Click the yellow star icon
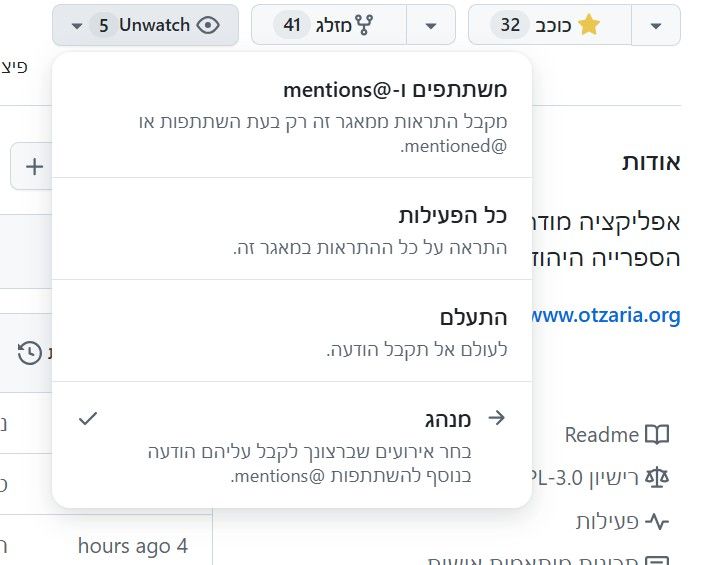This screenshot has width=715, height=565. click(589, 25)
